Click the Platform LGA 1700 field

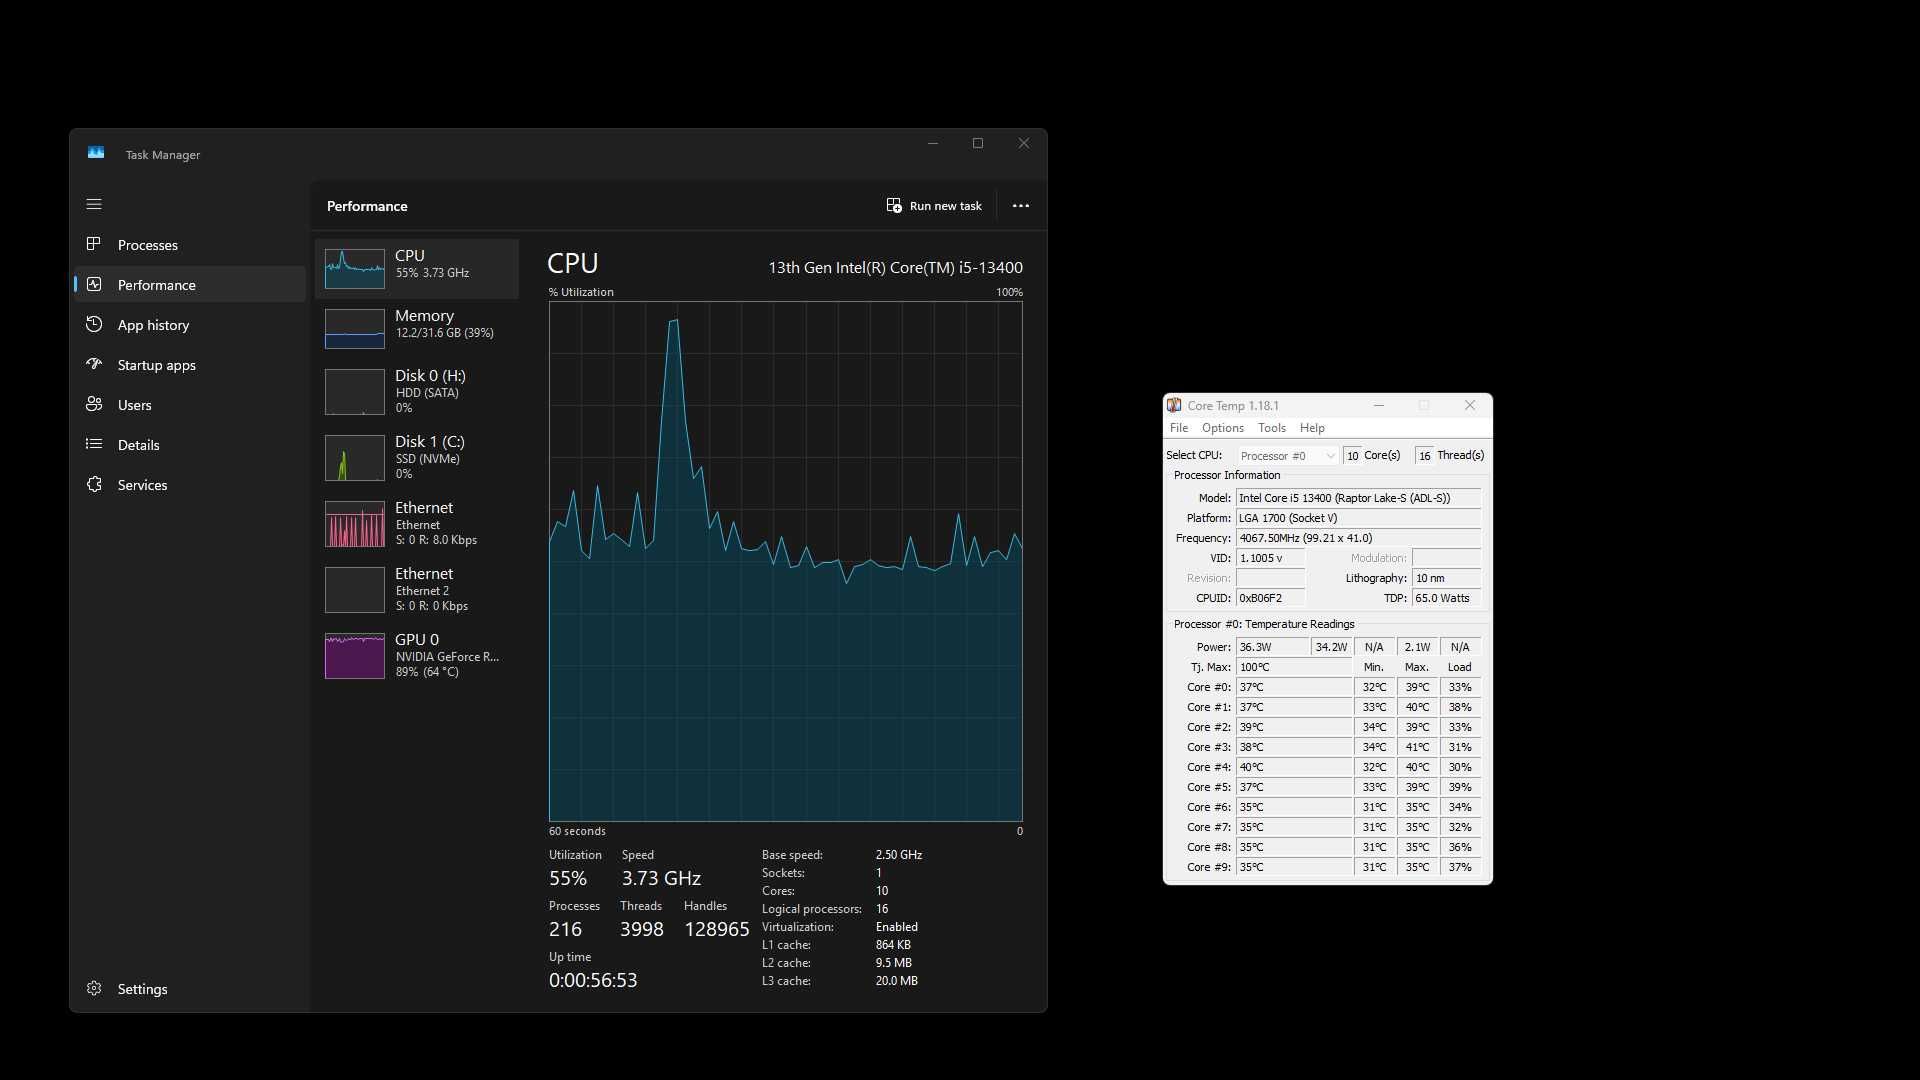[x=1358, y=517]
